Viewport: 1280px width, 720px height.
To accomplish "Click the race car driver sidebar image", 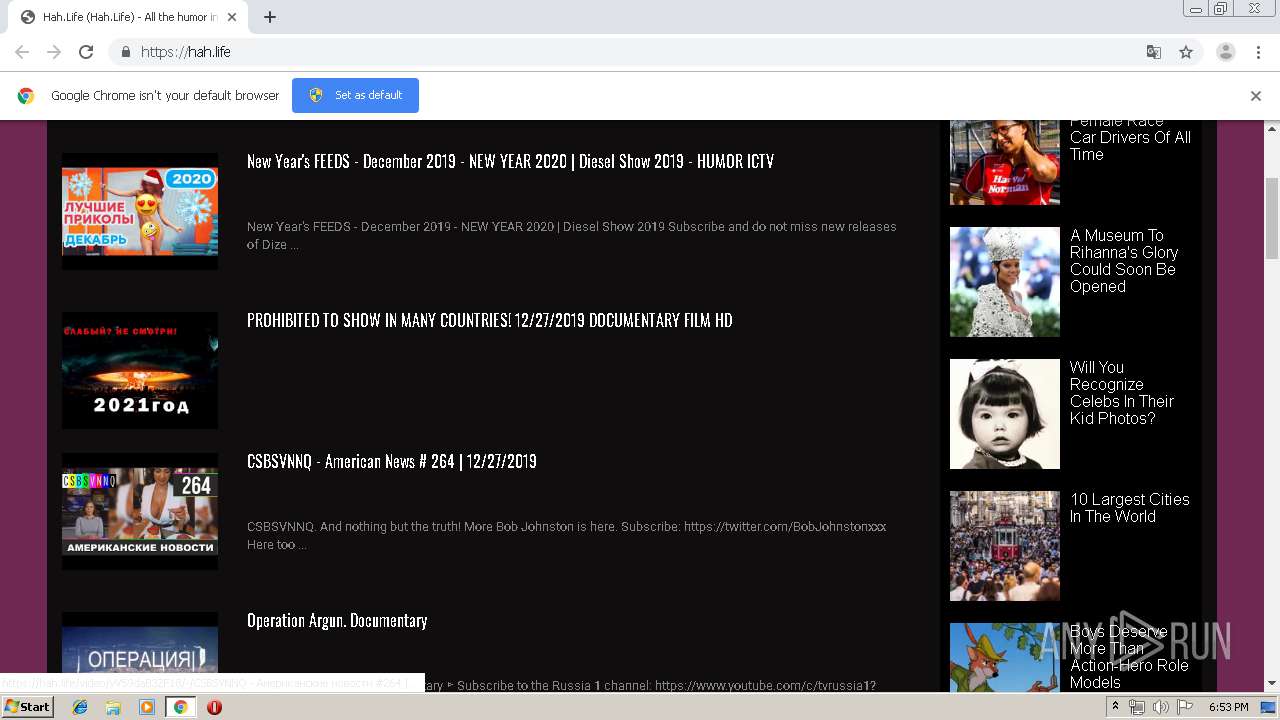I will tap(1005, 162).
